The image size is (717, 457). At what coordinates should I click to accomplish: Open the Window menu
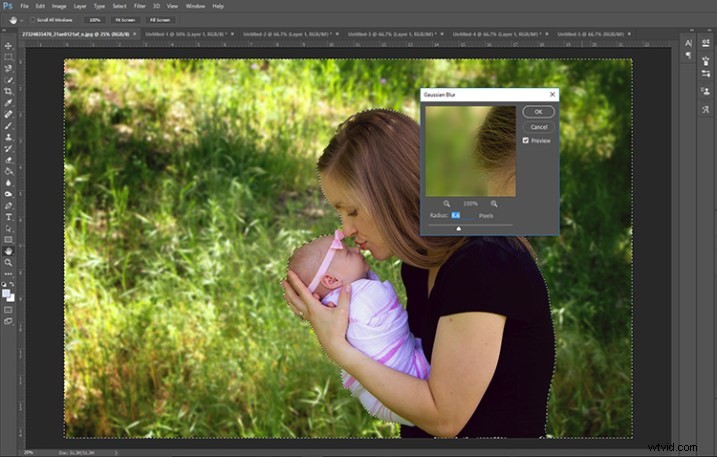(195, 6)
